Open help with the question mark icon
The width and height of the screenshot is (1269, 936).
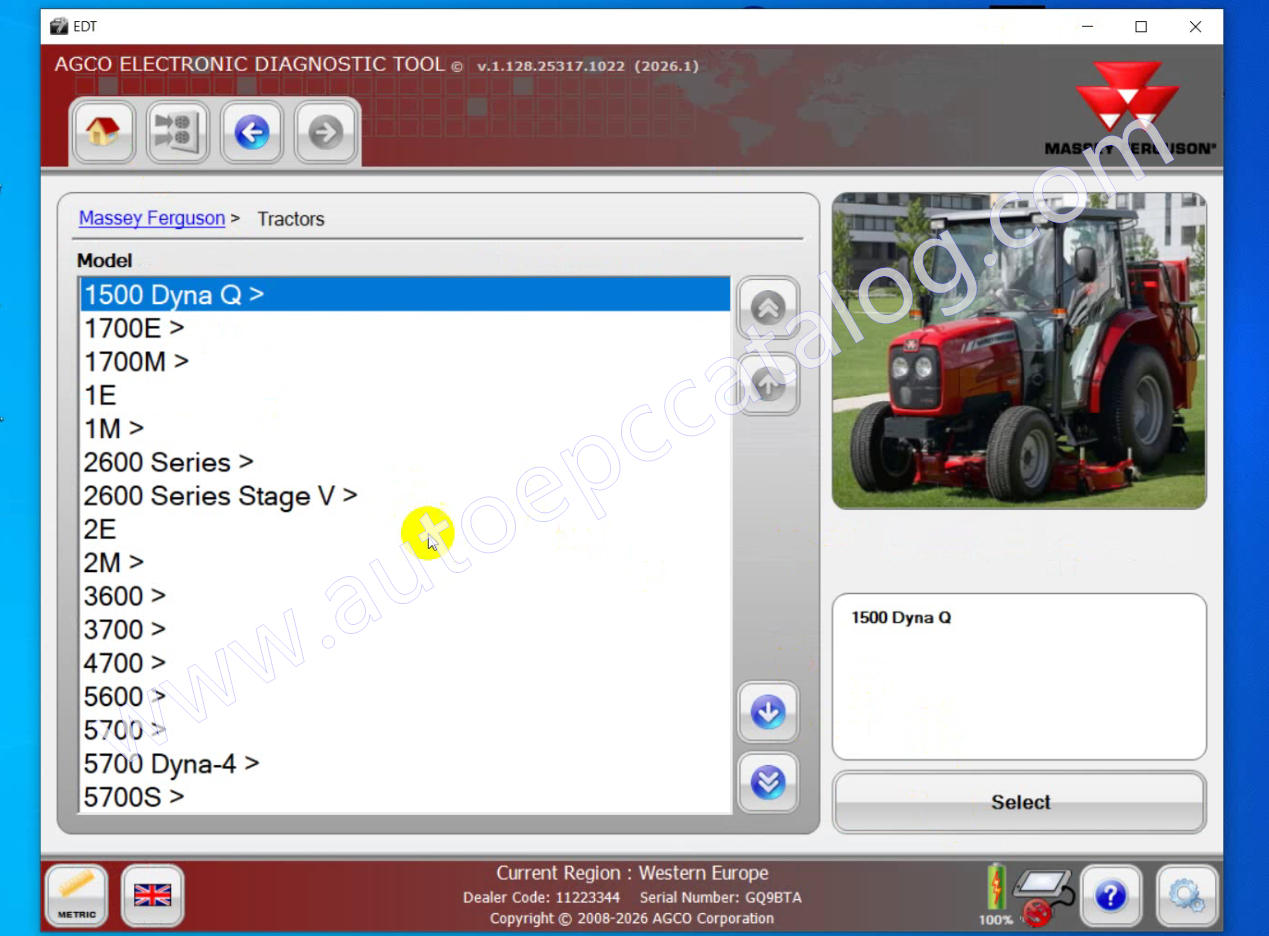(1110, 894)
